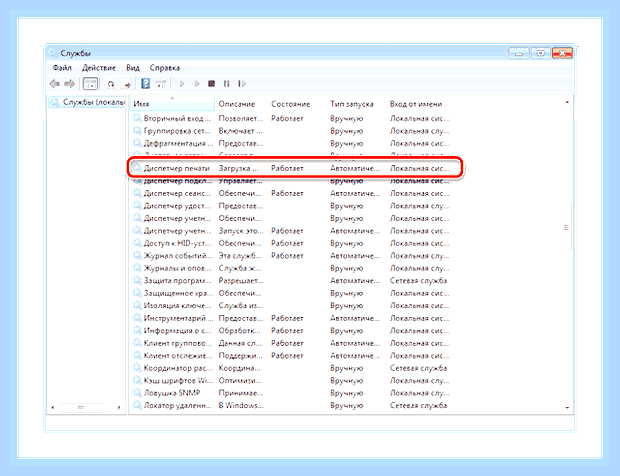Select the Дефрагментация service name
620x476 pixels.
(x=178, y=143)
